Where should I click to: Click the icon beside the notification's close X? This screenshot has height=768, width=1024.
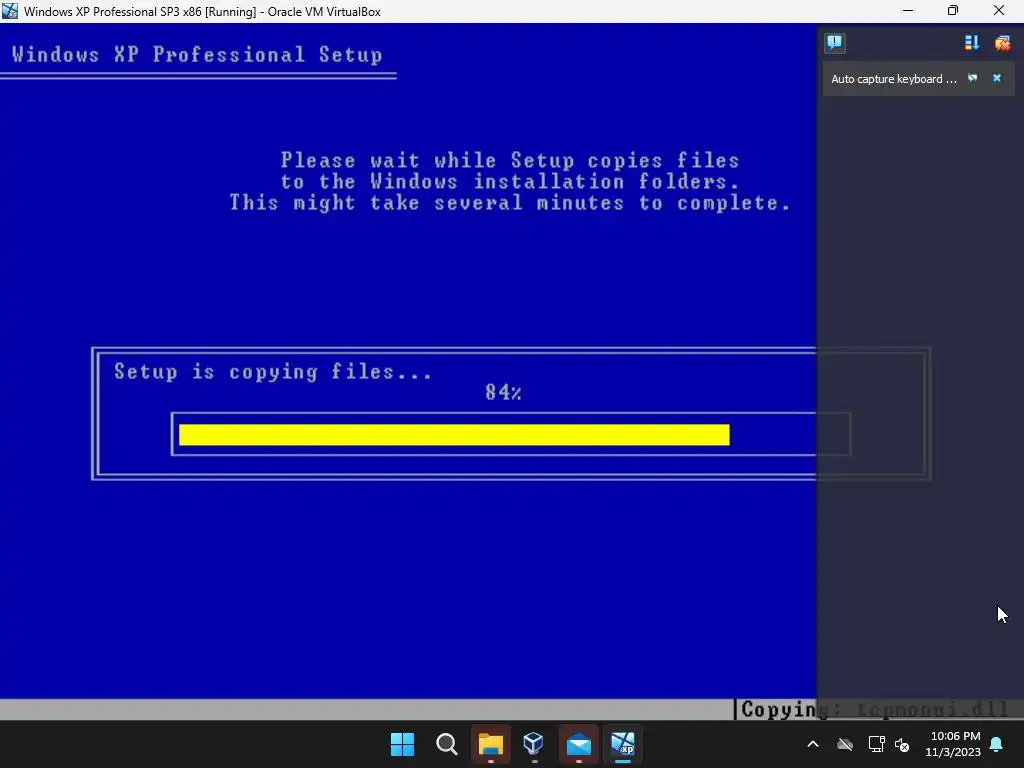[972, 78]
